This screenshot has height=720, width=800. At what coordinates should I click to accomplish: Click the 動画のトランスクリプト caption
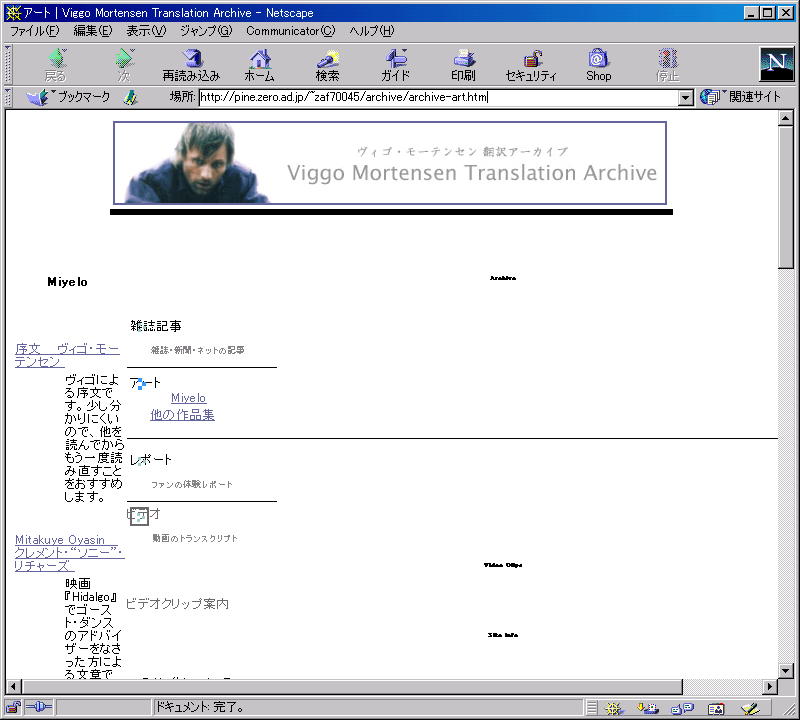point(195,538)
